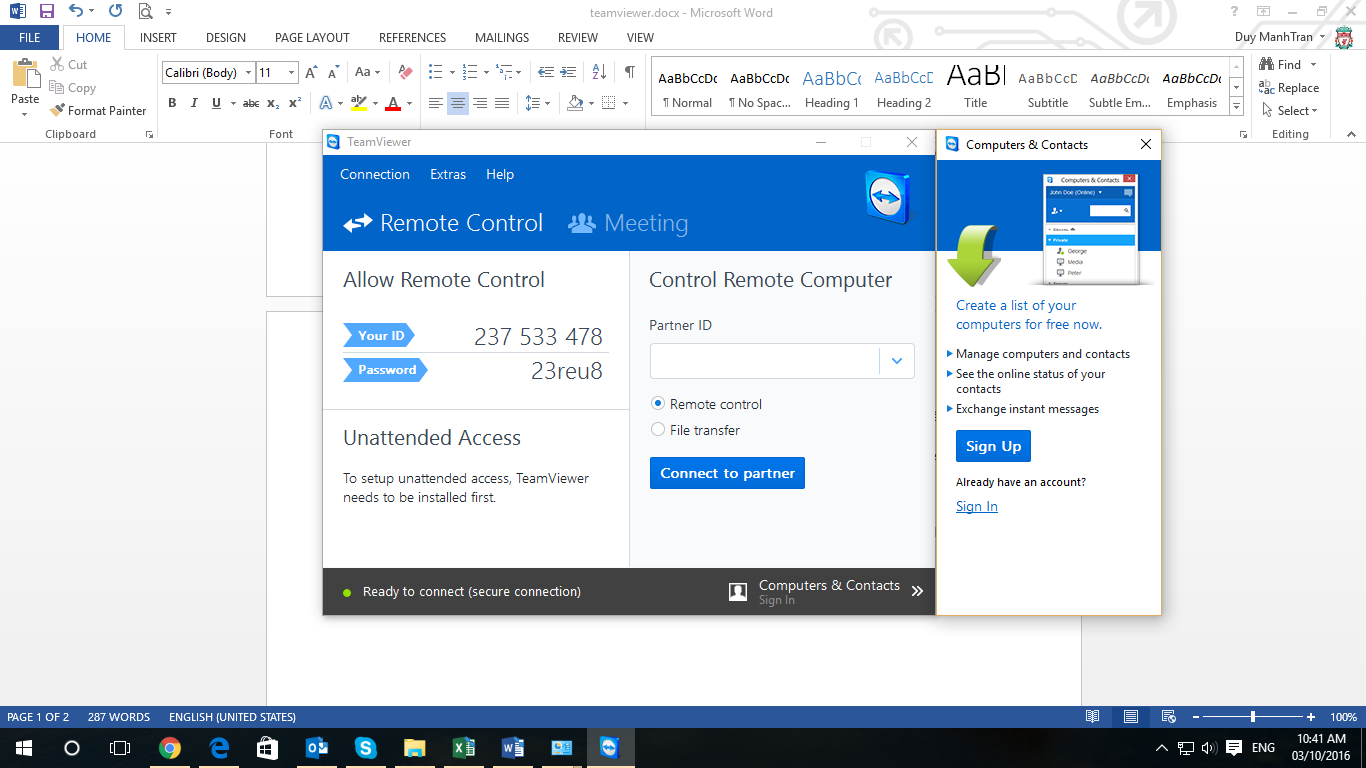Click the Replace button in Editing group
This screenshot has width=1366, height=768.
coord(1290,88)
